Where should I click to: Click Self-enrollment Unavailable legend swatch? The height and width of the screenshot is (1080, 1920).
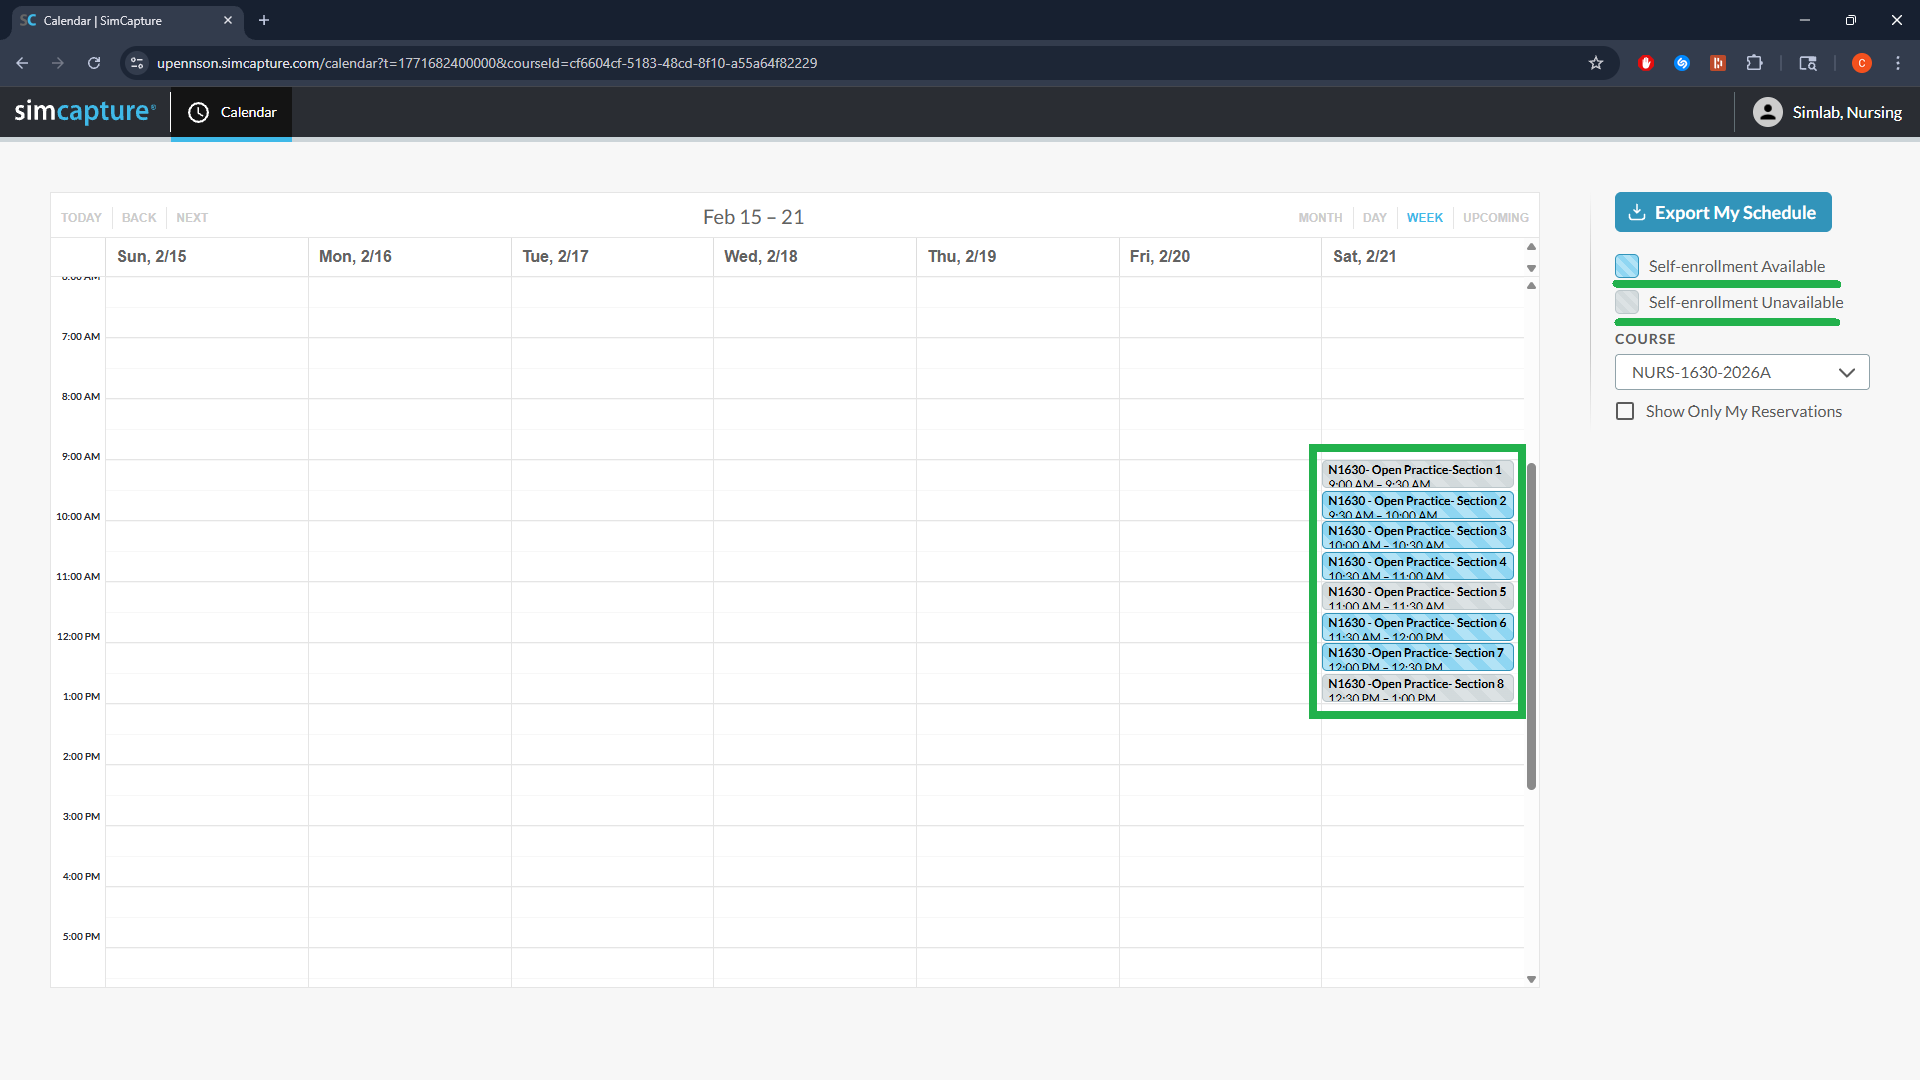click(x=1627, y=302)
